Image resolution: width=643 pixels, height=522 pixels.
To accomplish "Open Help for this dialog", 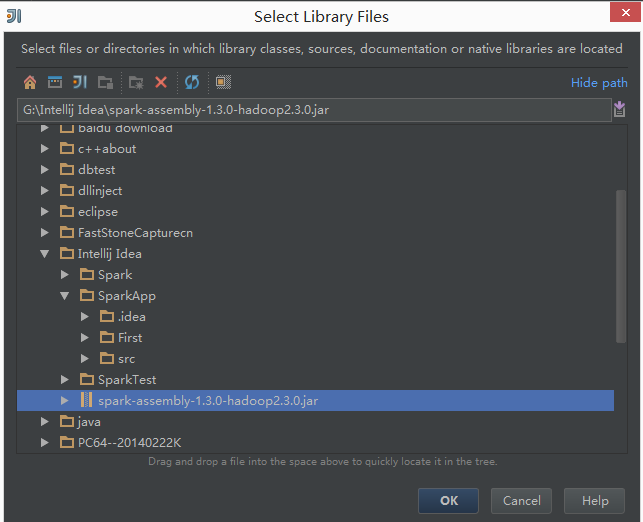I will (595, 501).
